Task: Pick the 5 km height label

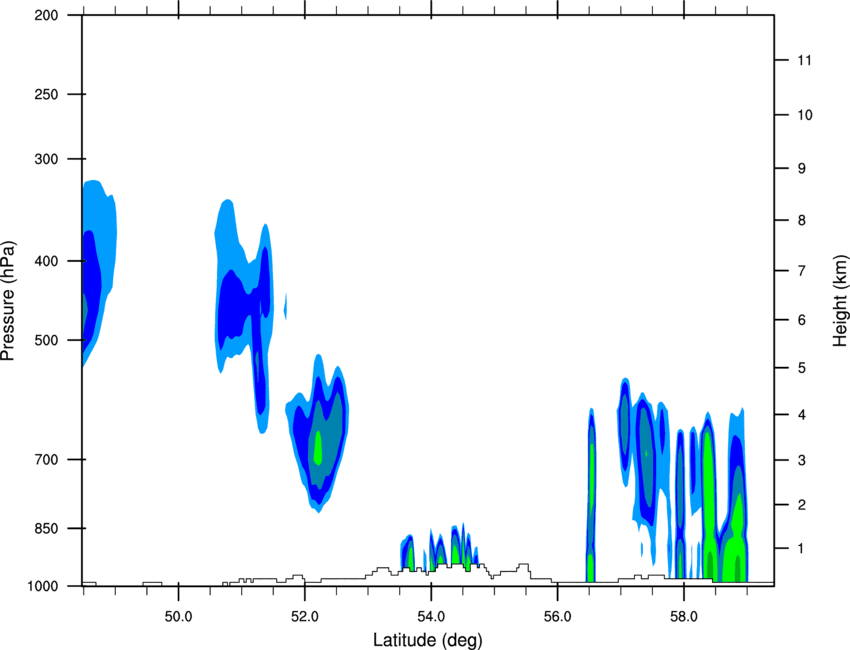Action: tap(802, 368)
